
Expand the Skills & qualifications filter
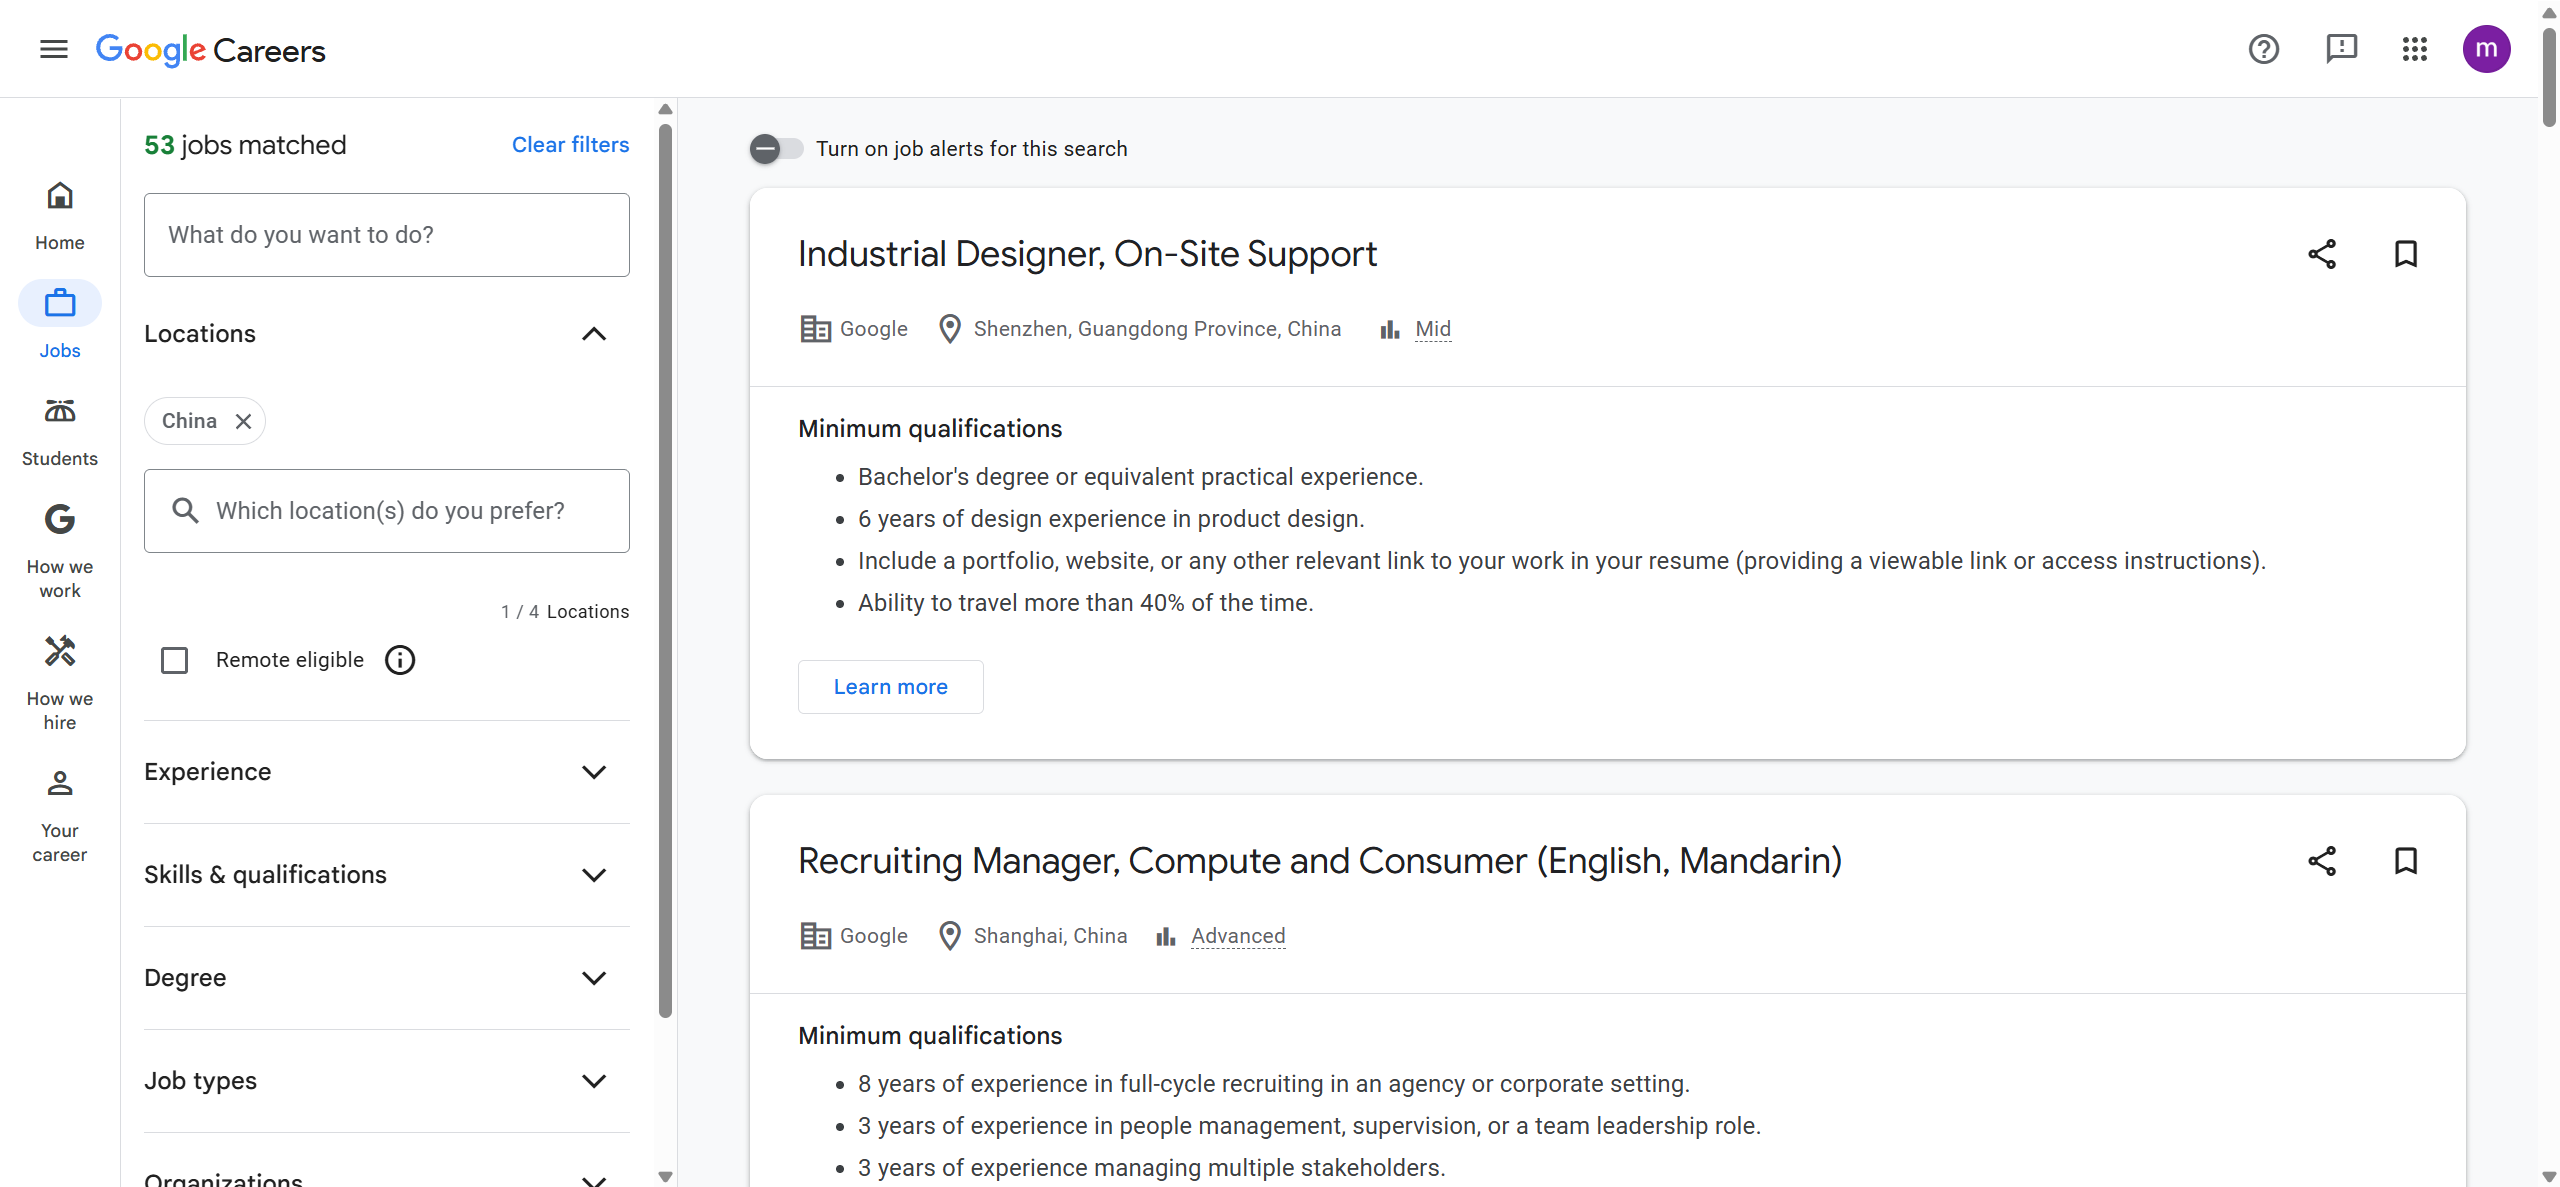(x=594, y=875)
